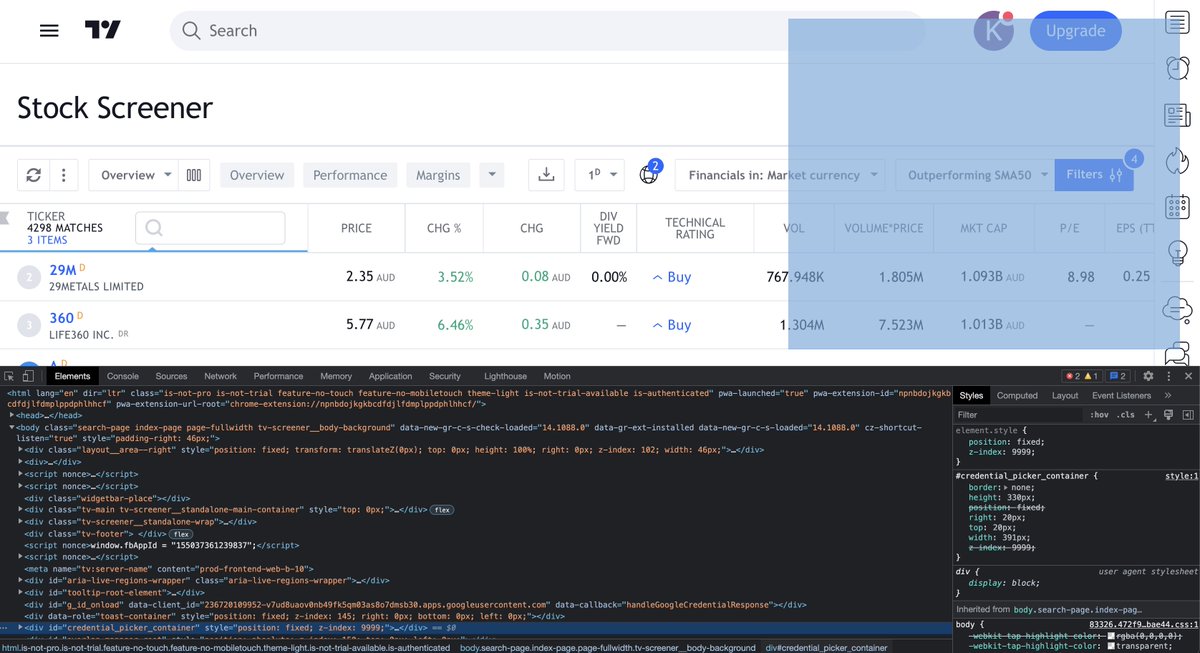
Task: Toggle DevTools device toolbar
Action: pos(28,376)
